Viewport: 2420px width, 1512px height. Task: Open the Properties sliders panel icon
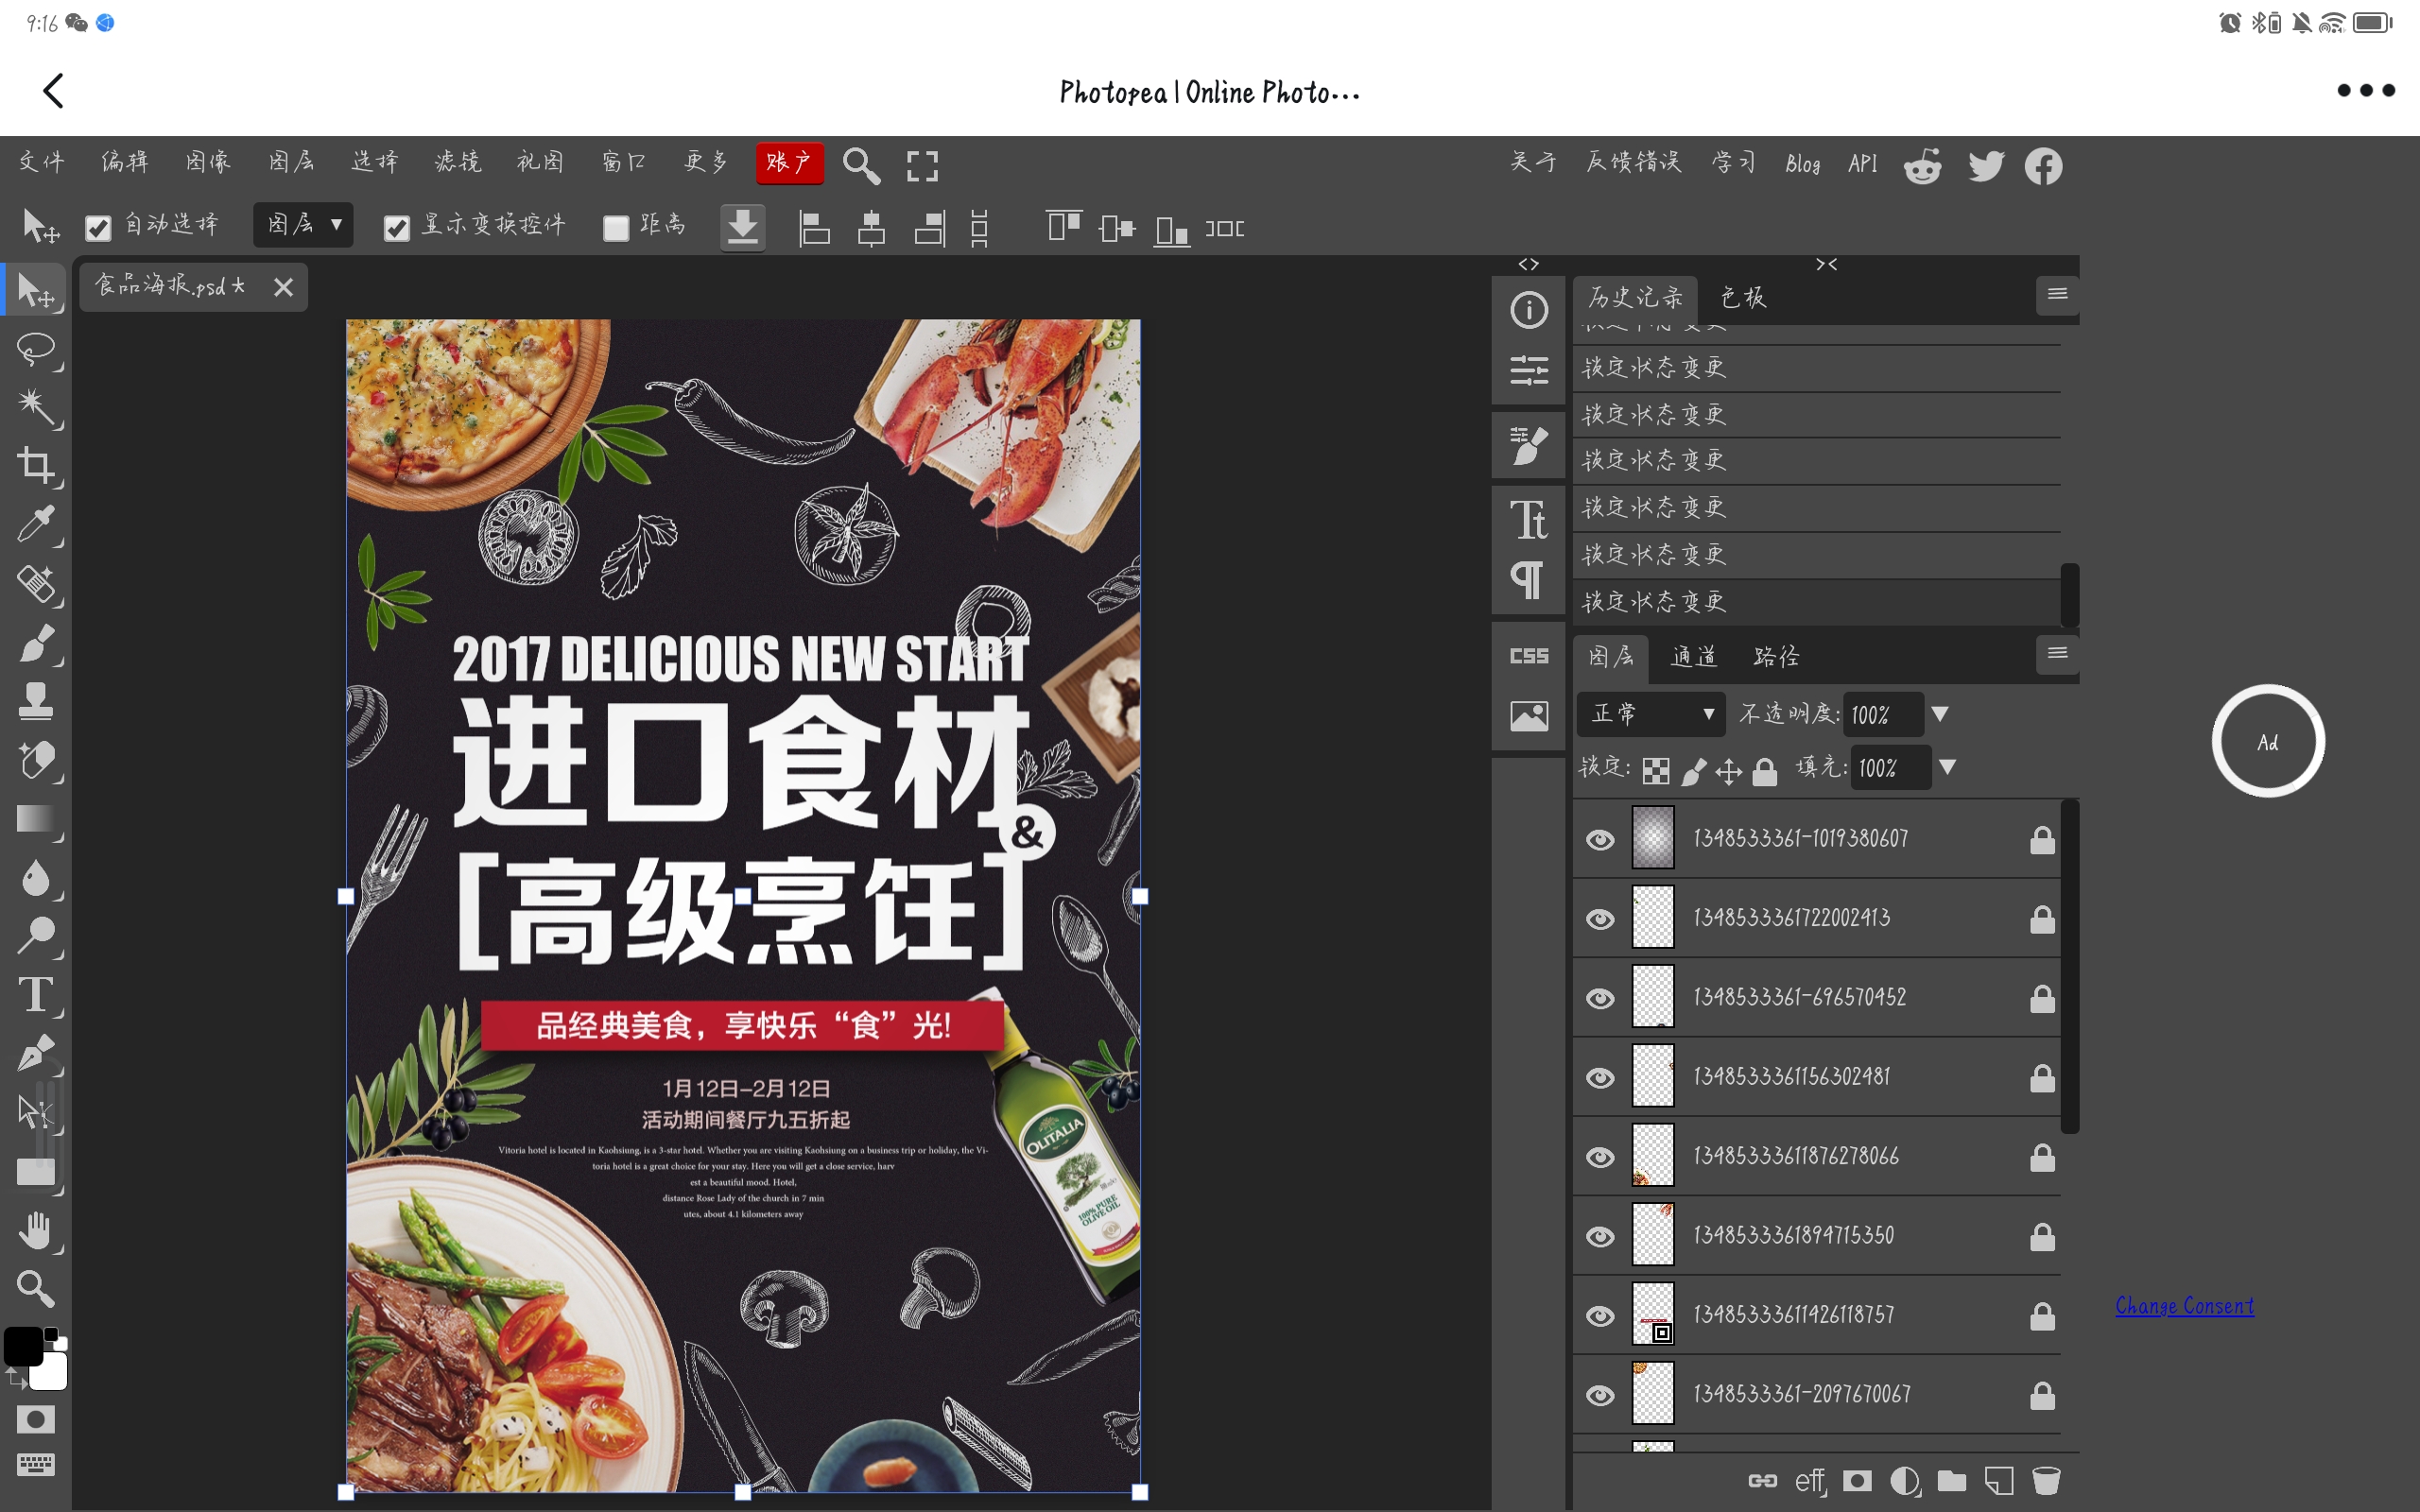tap(1529, 370)
